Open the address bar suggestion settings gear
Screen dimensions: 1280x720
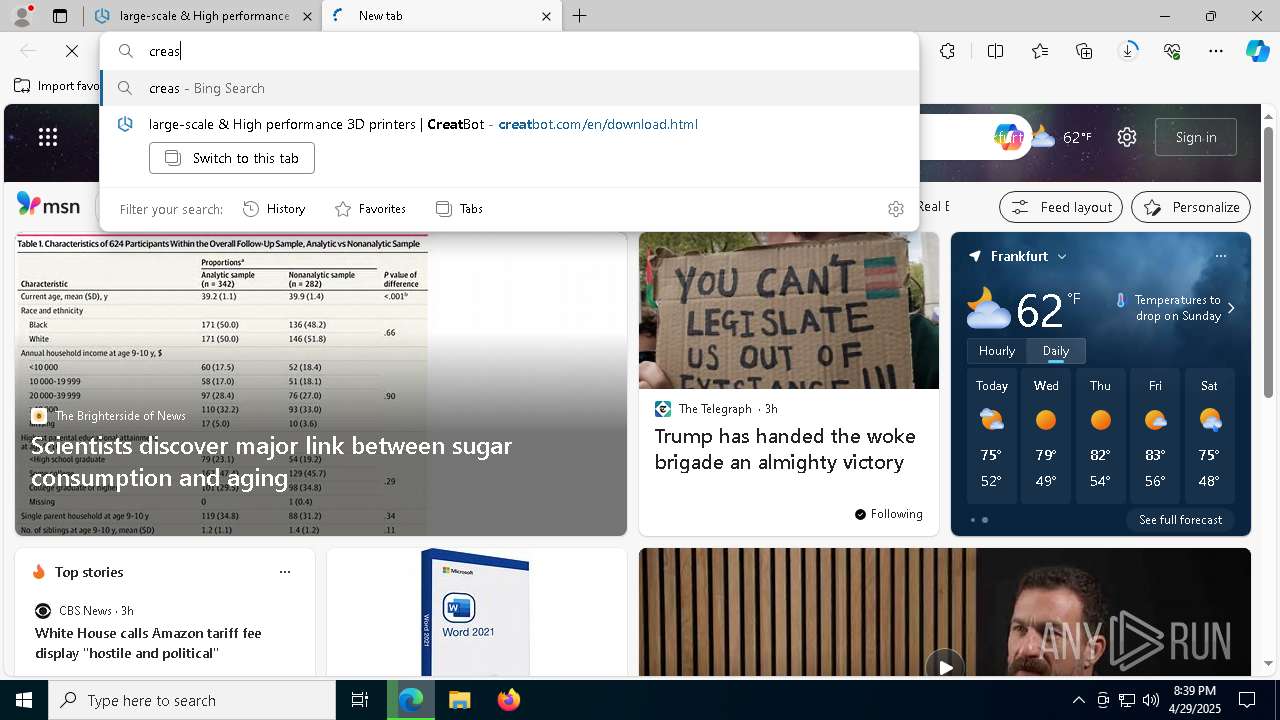coord(896,209)
